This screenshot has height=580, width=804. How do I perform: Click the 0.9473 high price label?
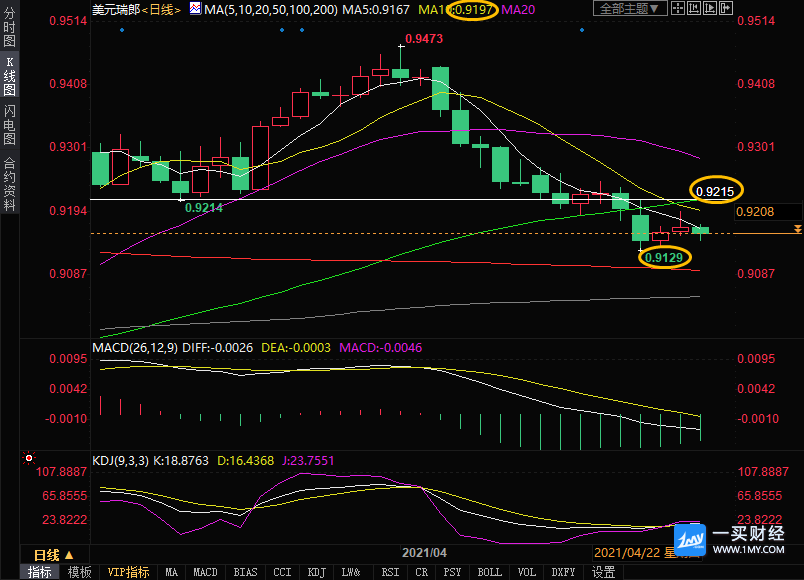tap(424, 38)
